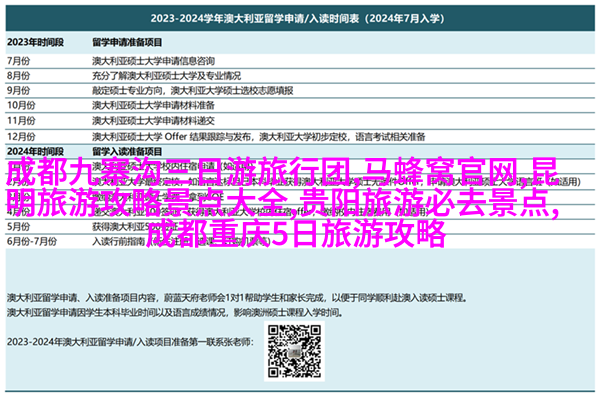The height and width of the screenshot is (397, 600).
Task: Select the "入读行前指南" row text
Action: (x=181, y=242)
